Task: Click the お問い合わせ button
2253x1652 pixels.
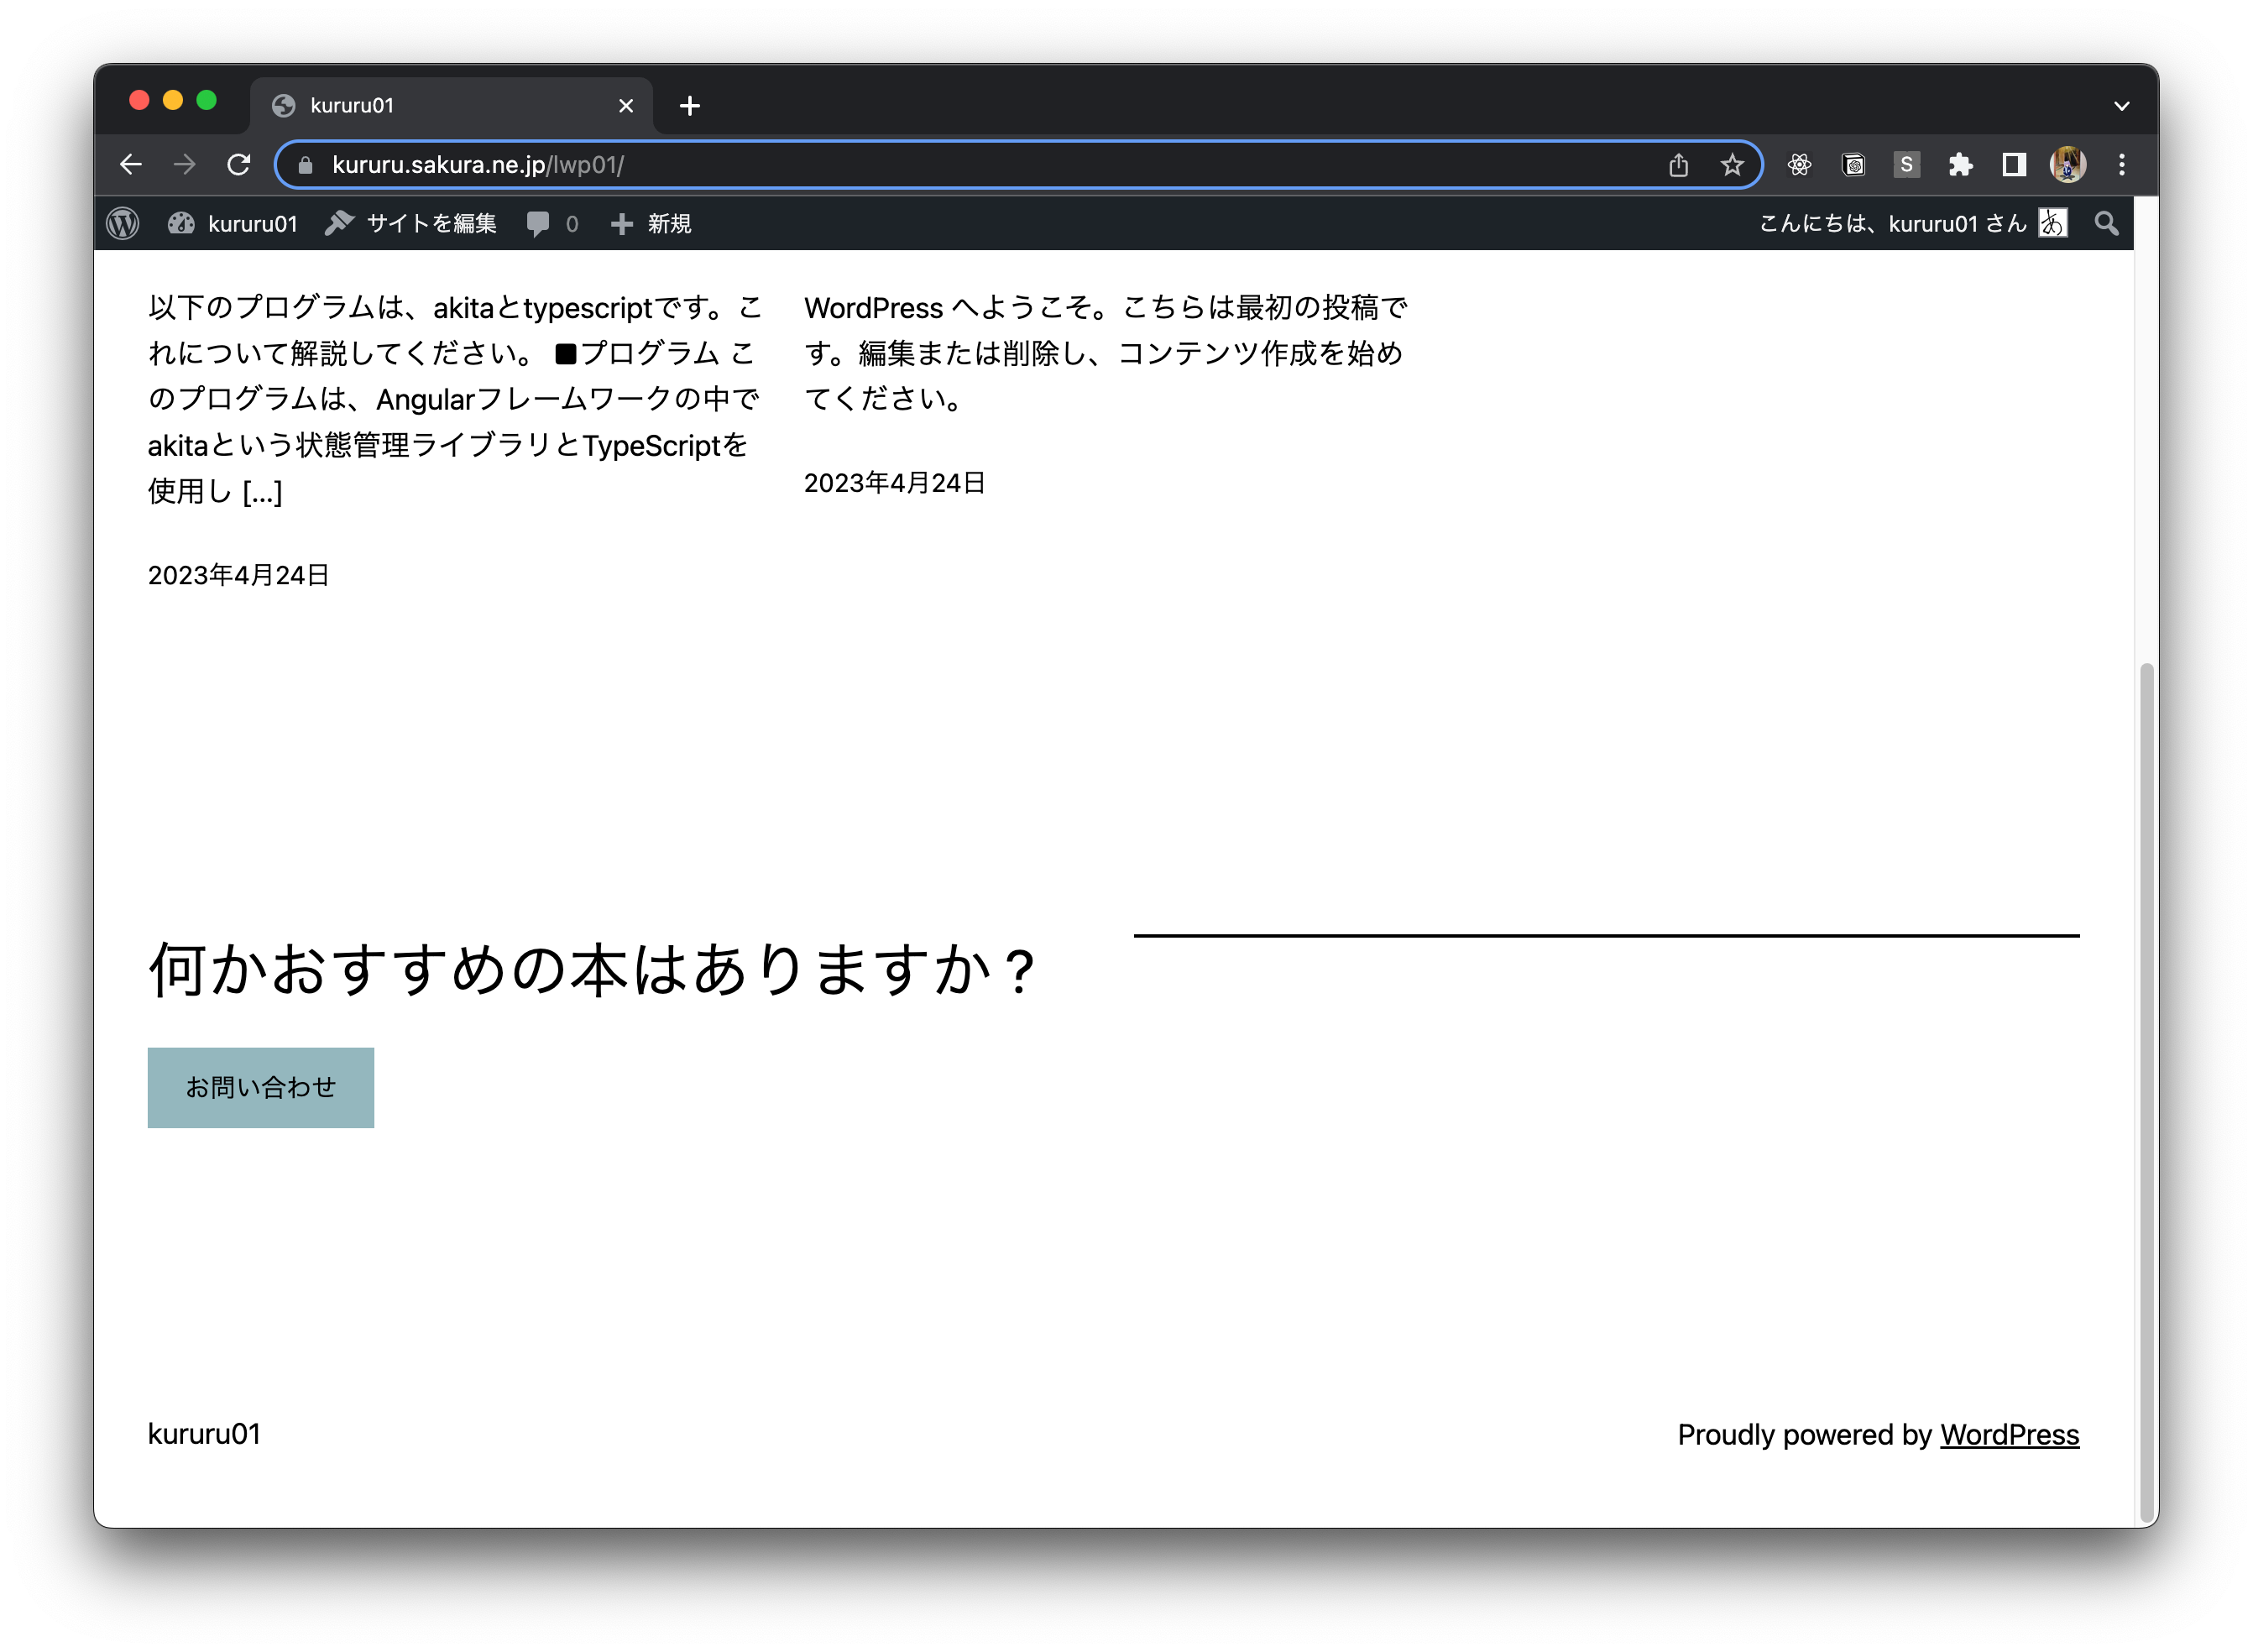Action: click(x=260, y=1087)
